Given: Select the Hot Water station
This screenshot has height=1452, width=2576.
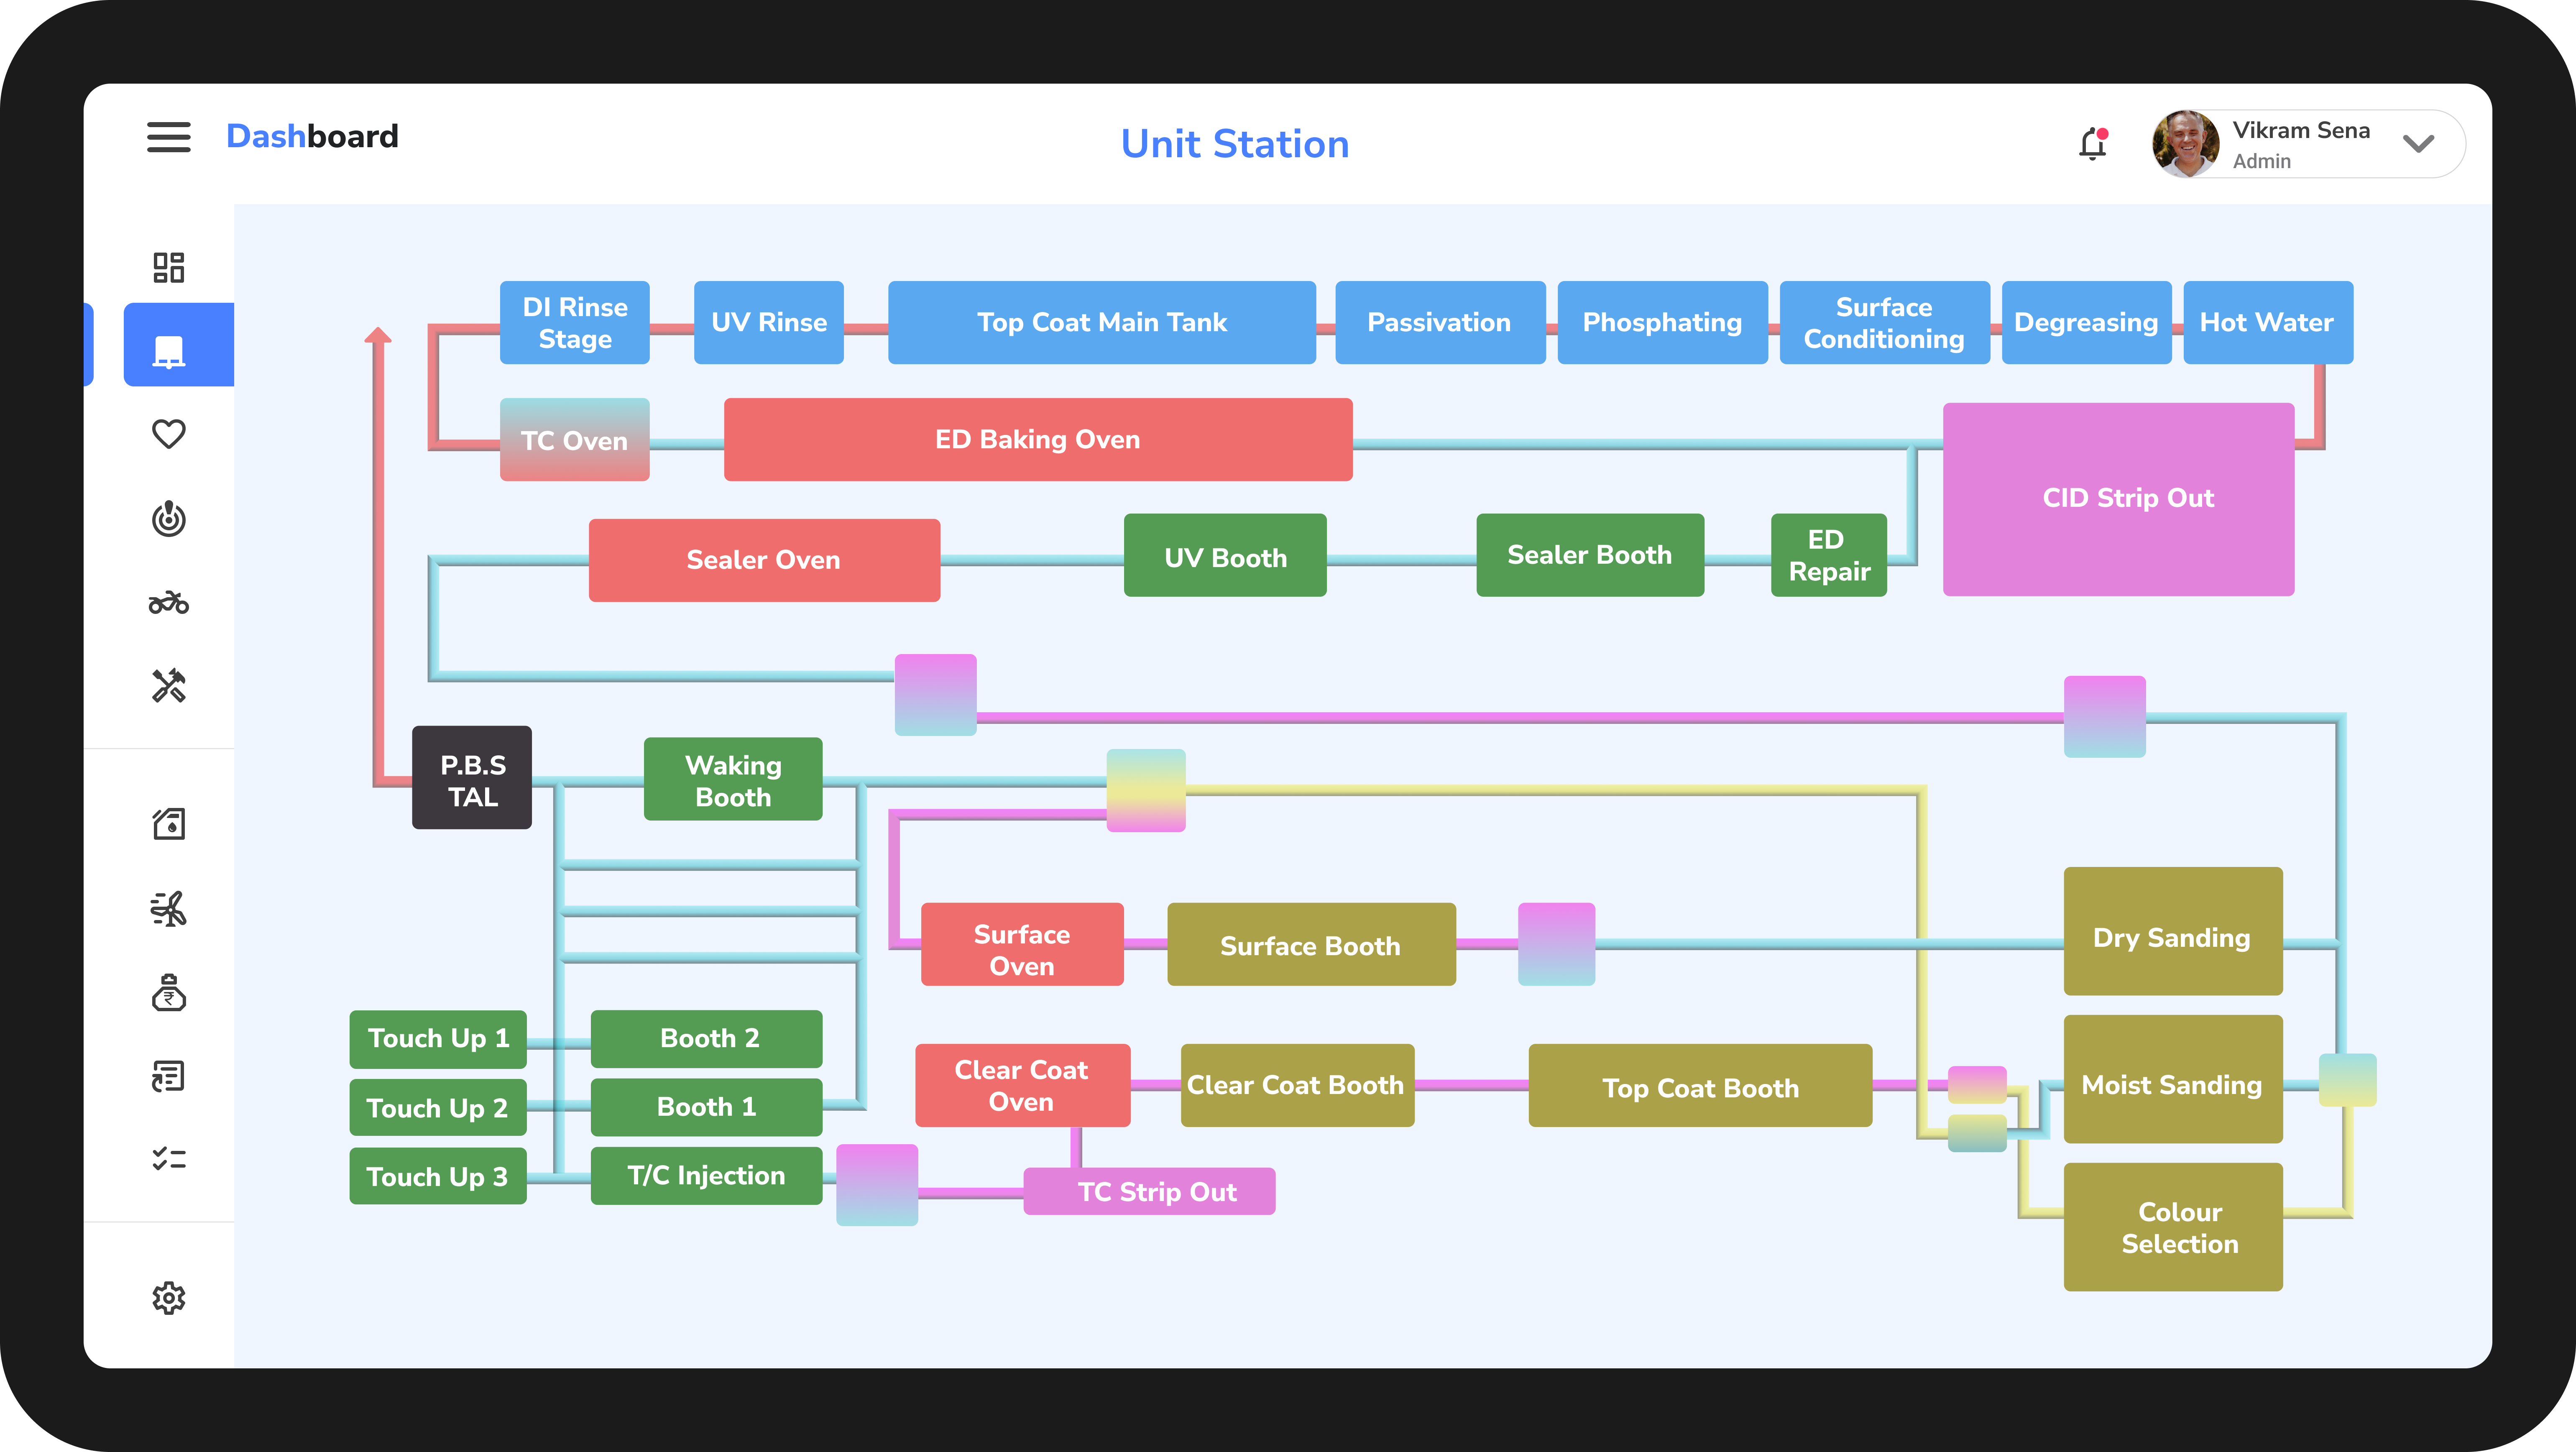Looking at the screenshot, I should (x=2268, y=323).
